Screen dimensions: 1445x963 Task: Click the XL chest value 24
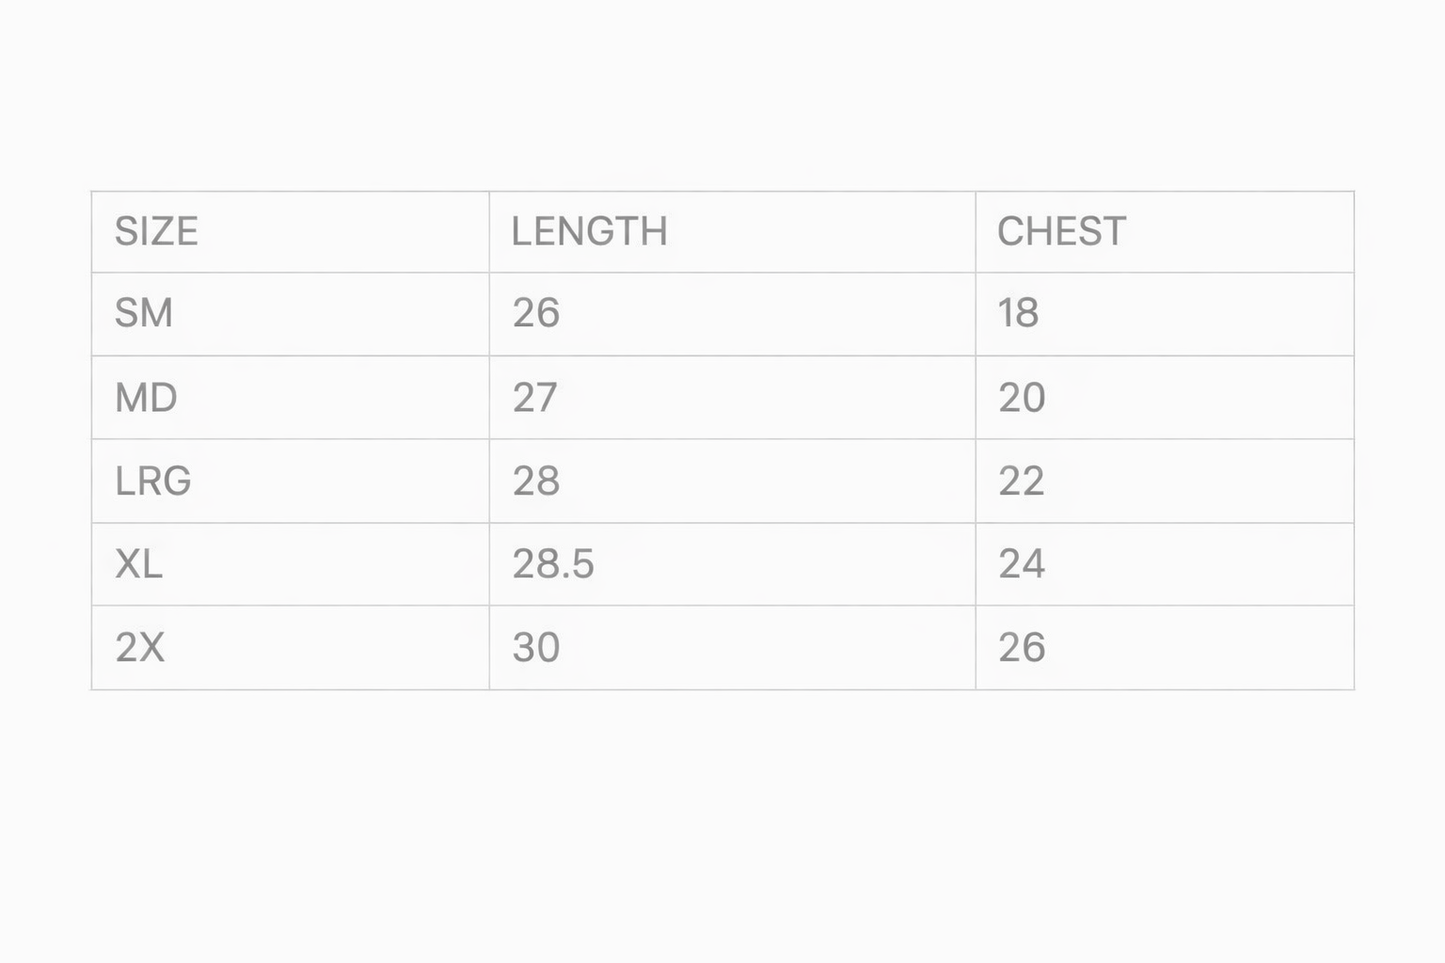[x=1021, y=565]
